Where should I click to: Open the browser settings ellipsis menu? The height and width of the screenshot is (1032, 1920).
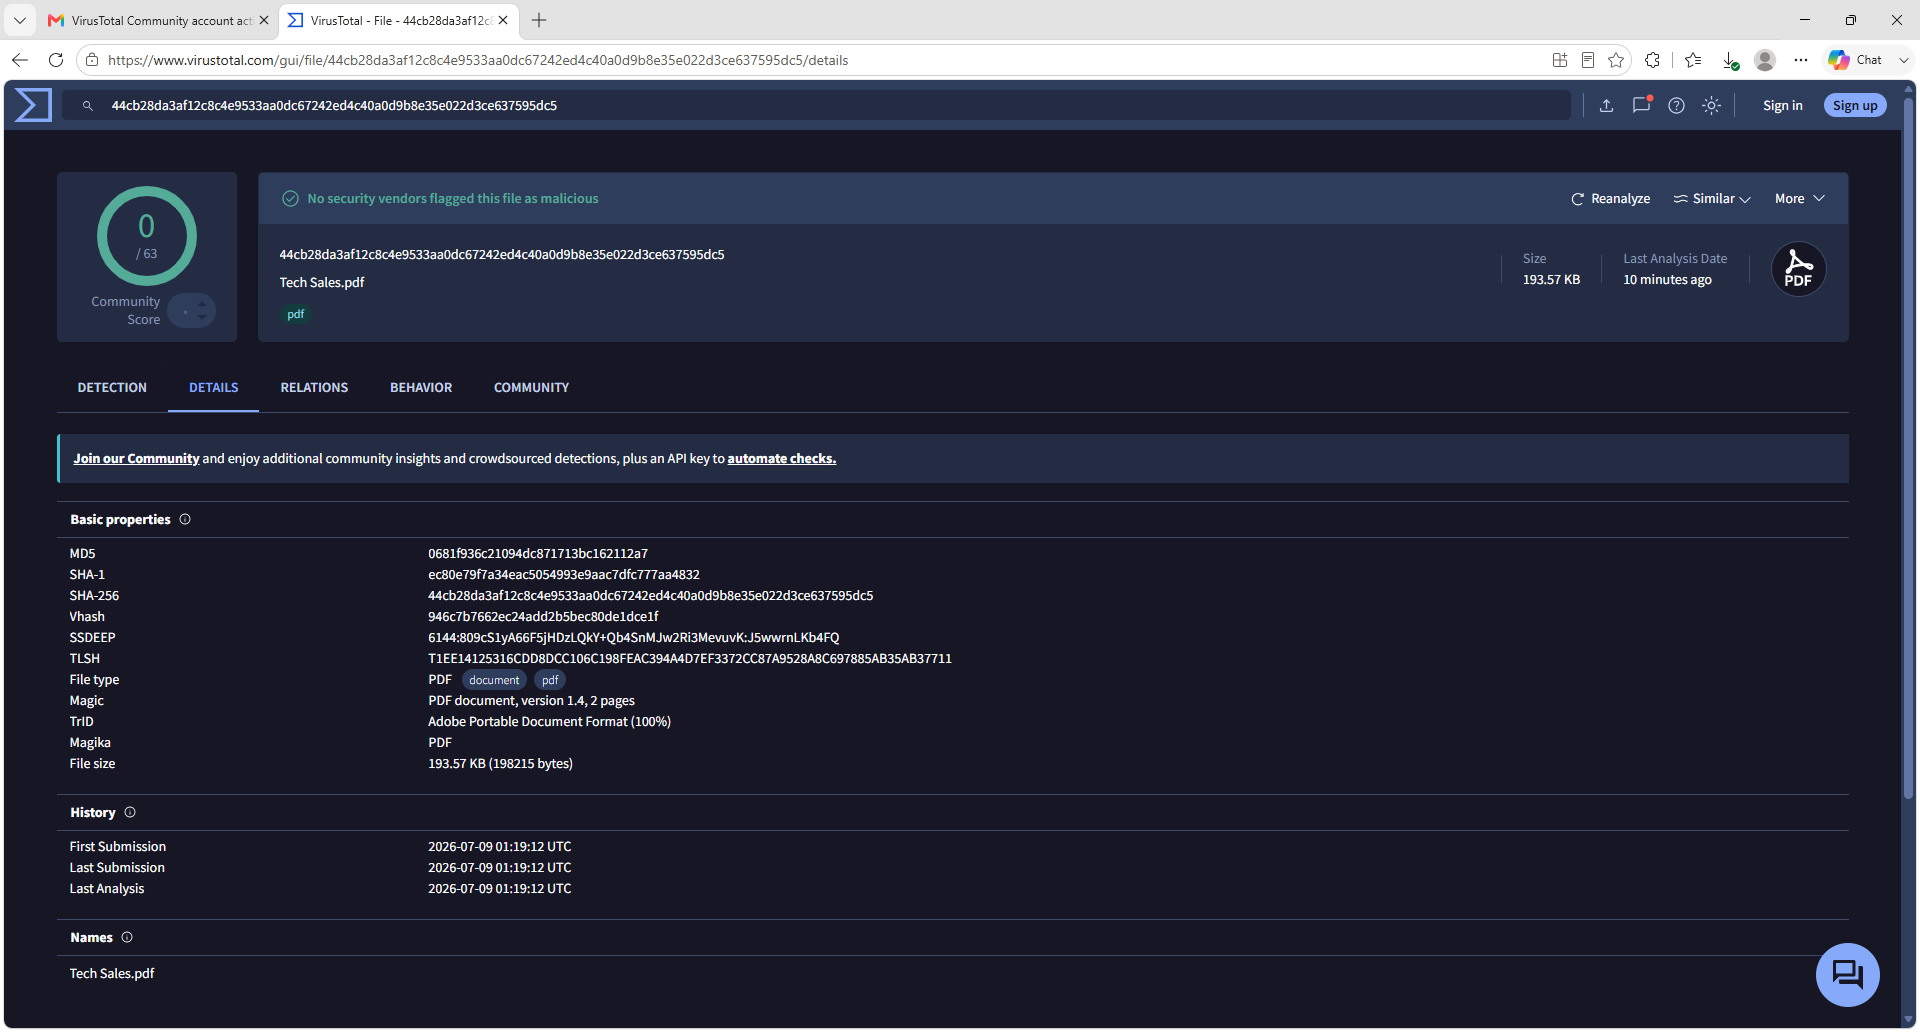click(x=1801, y=60)
